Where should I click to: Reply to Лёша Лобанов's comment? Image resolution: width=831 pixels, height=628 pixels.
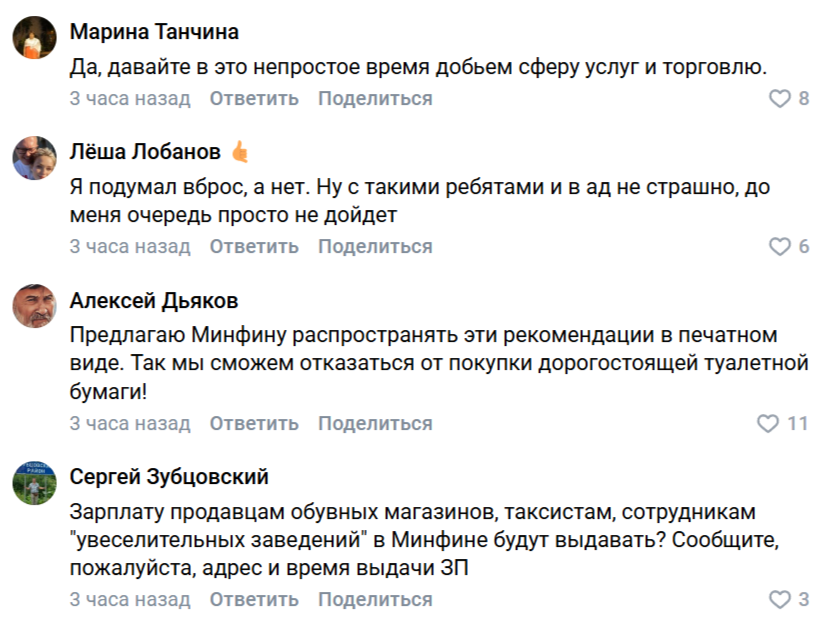tap(254, 247)
